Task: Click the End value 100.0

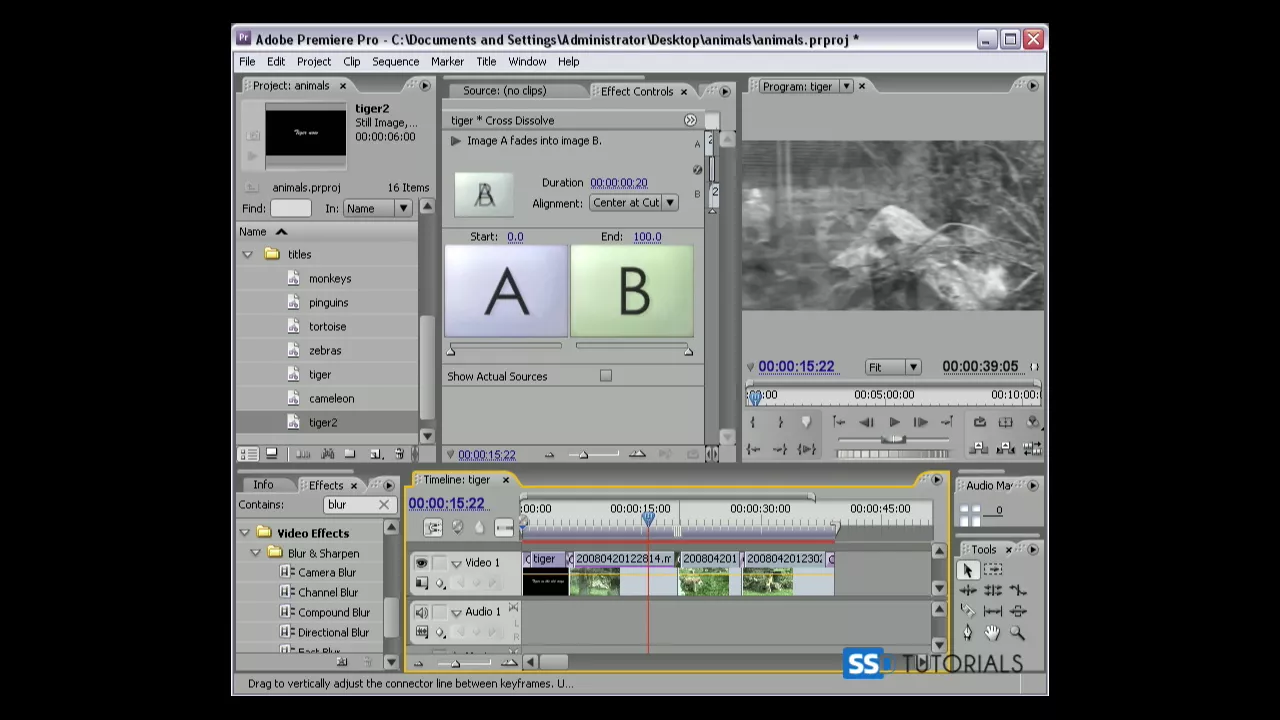Action: (x=647, y=237)
